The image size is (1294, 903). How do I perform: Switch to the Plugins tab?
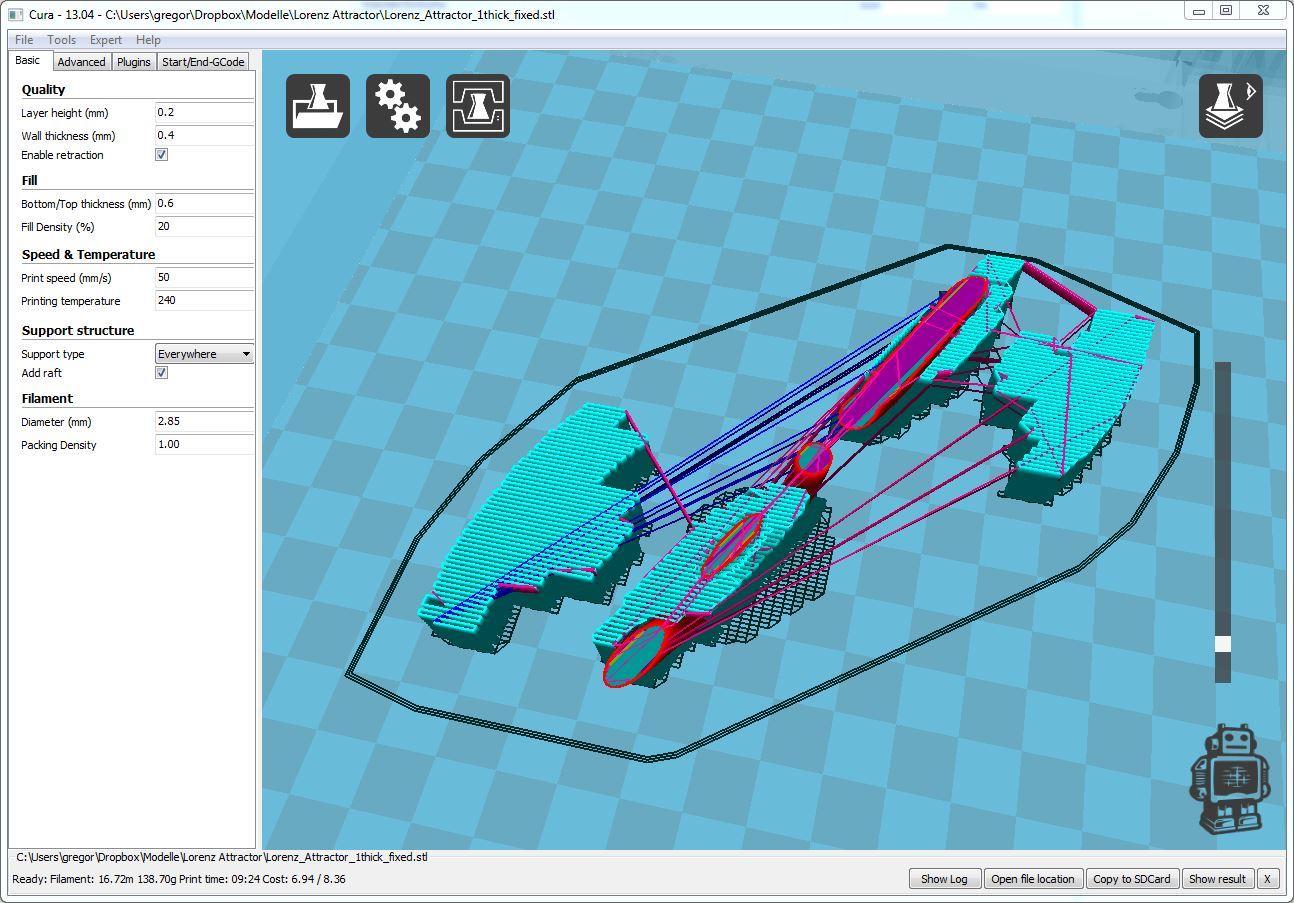133,62
